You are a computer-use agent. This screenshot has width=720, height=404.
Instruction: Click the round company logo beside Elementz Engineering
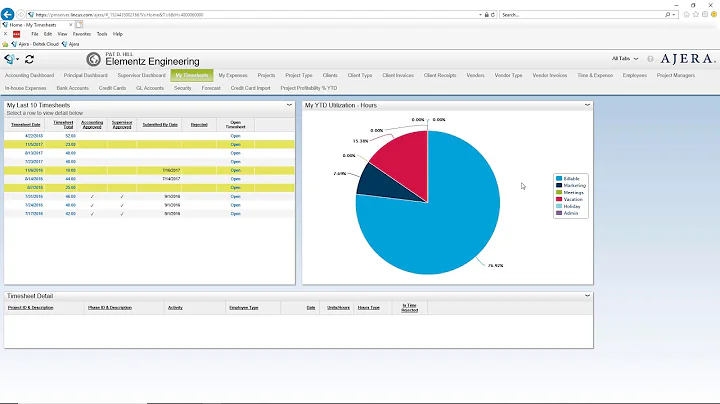(93, 59)
